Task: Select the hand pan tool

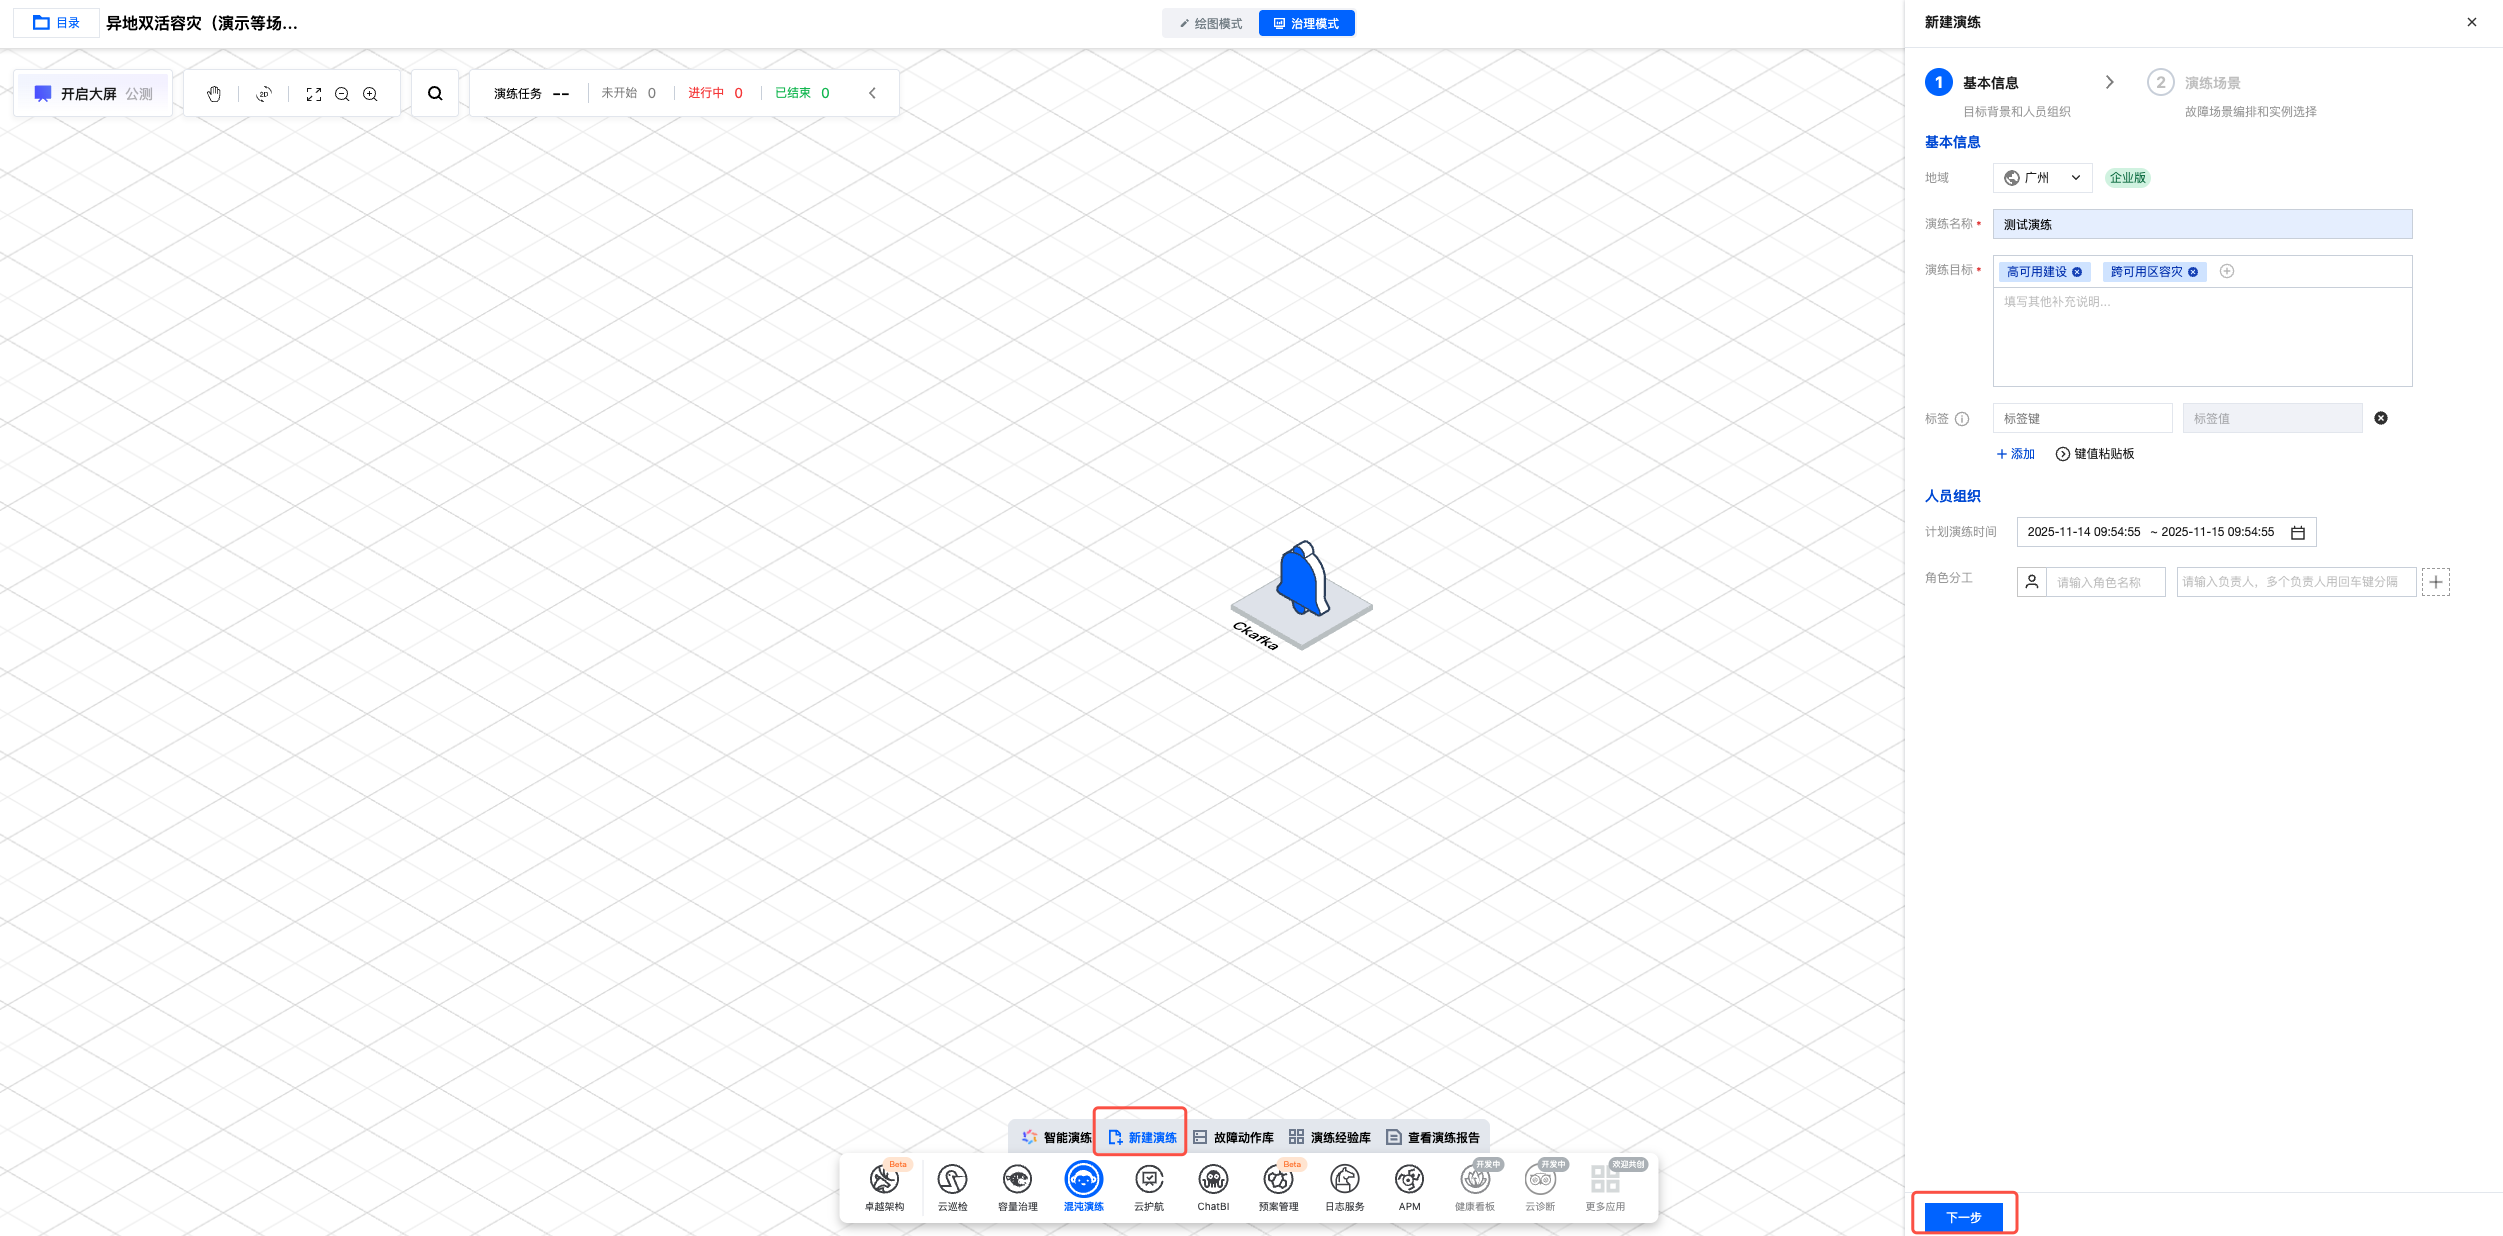Action: tap(214, 94)
